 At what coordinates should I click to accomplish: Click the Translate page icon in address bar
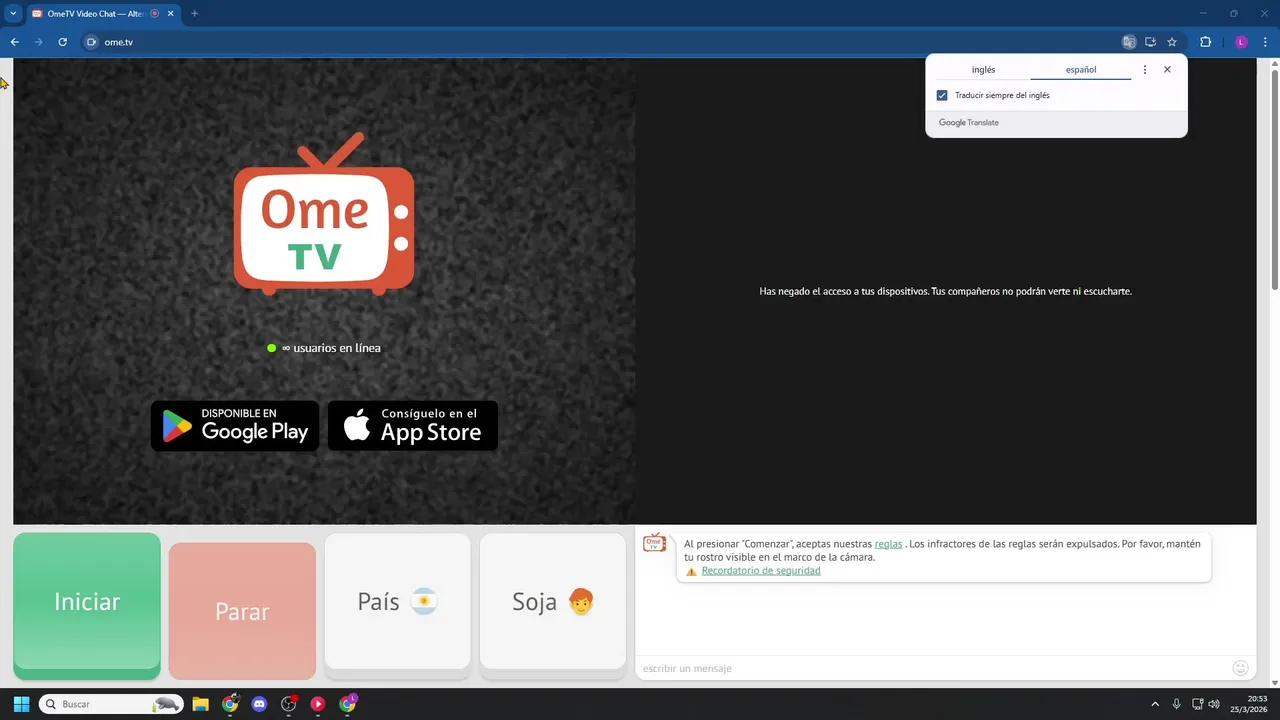[1129, 42]
